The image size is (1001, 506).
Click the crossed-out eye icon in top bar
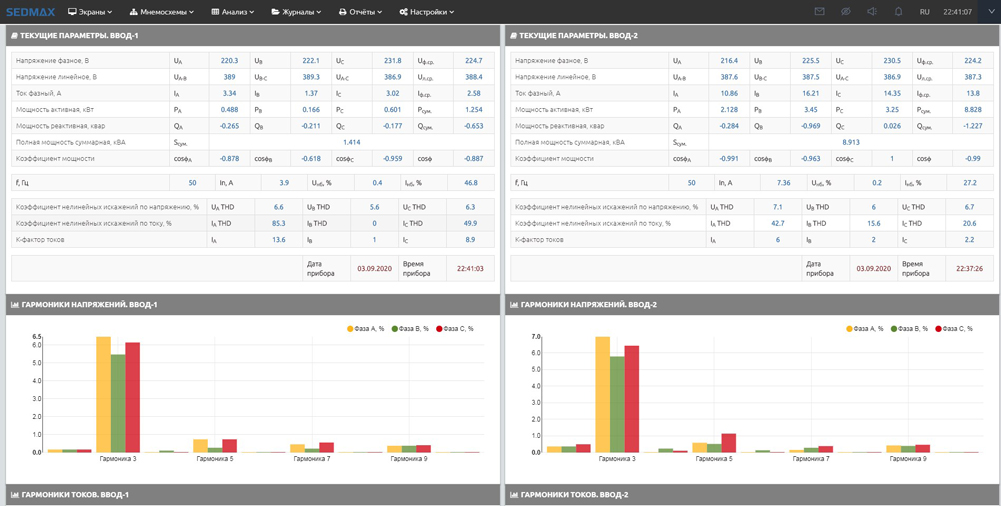coord(845,12)
